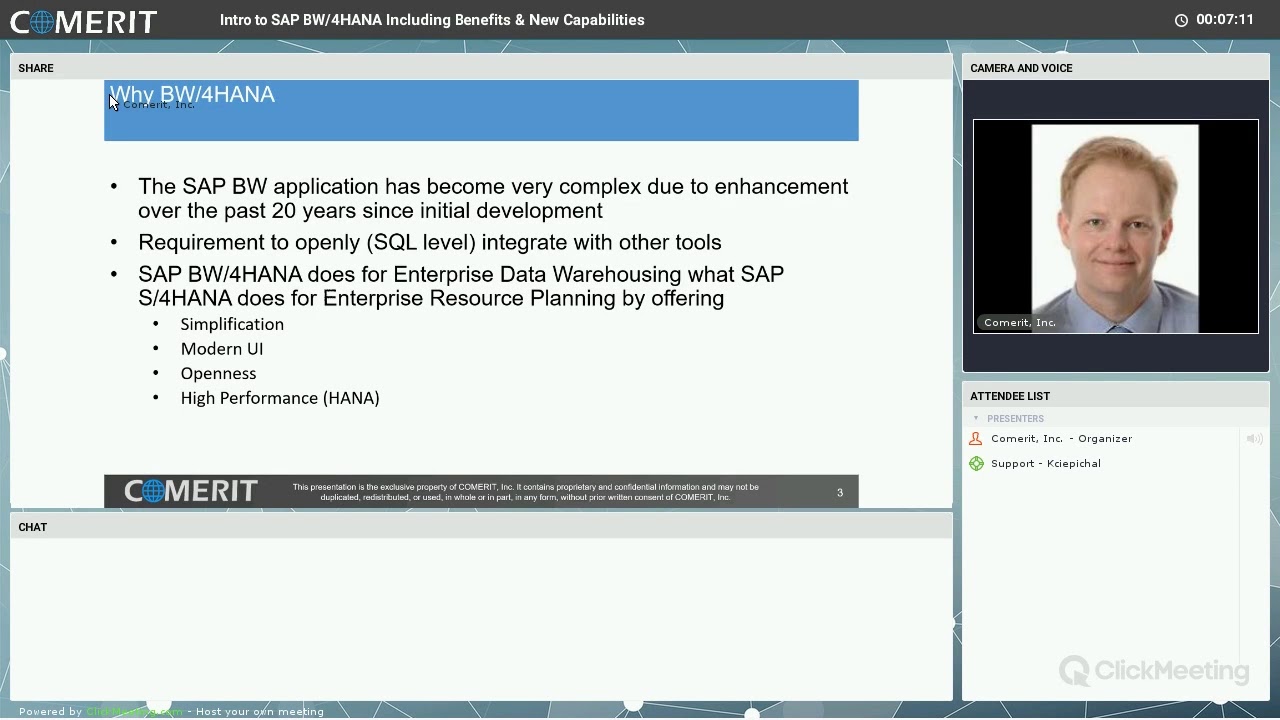
Task: Click inside the empty chat message area
Action: pyautogui.click(x=481, y=618)
